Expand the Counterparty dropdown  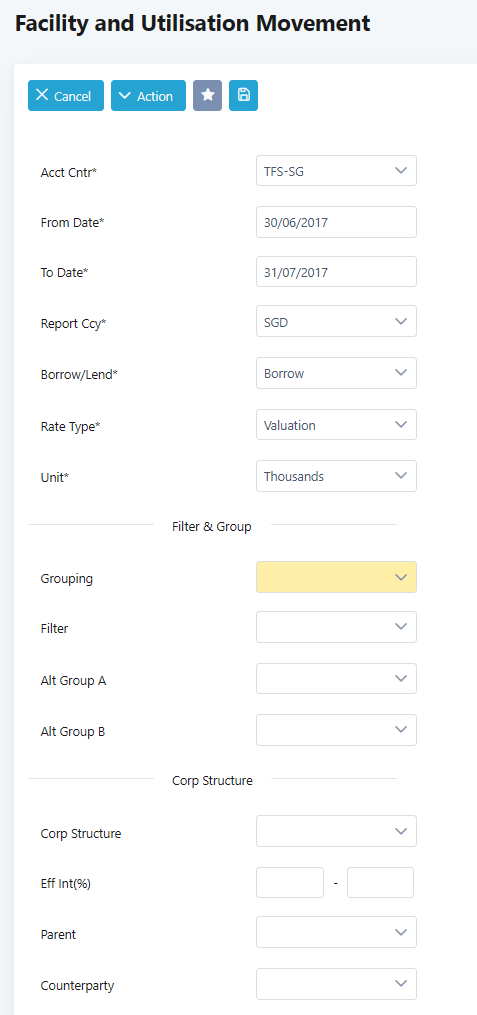pyautogui.click(x=337, y=984)
